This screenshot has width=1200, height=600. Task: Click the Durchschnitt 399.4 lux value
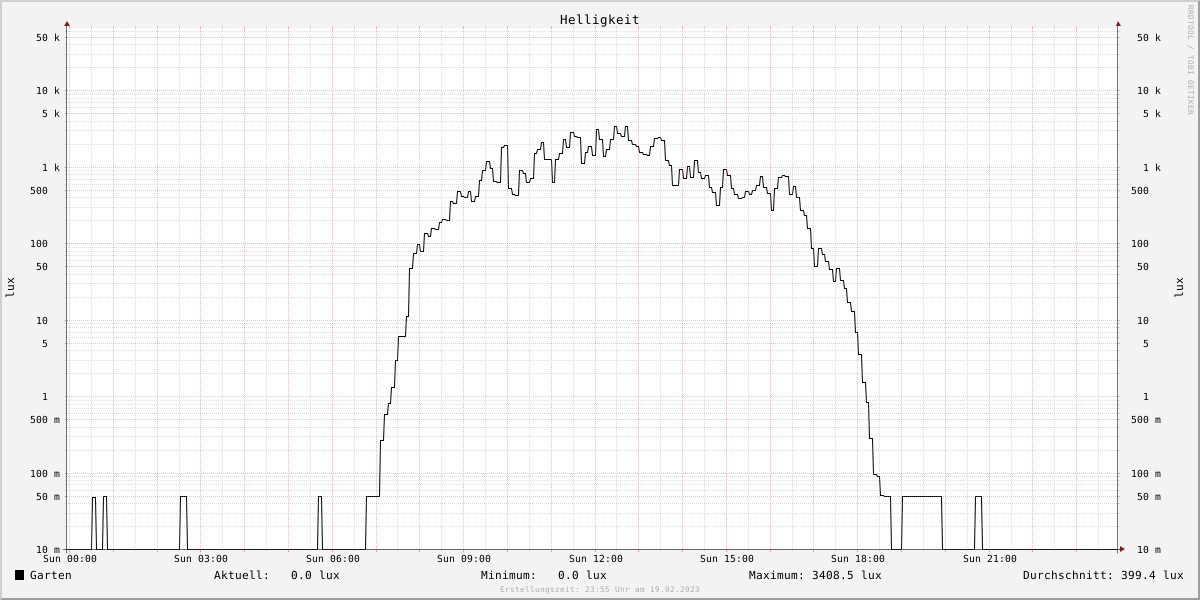1151,575
